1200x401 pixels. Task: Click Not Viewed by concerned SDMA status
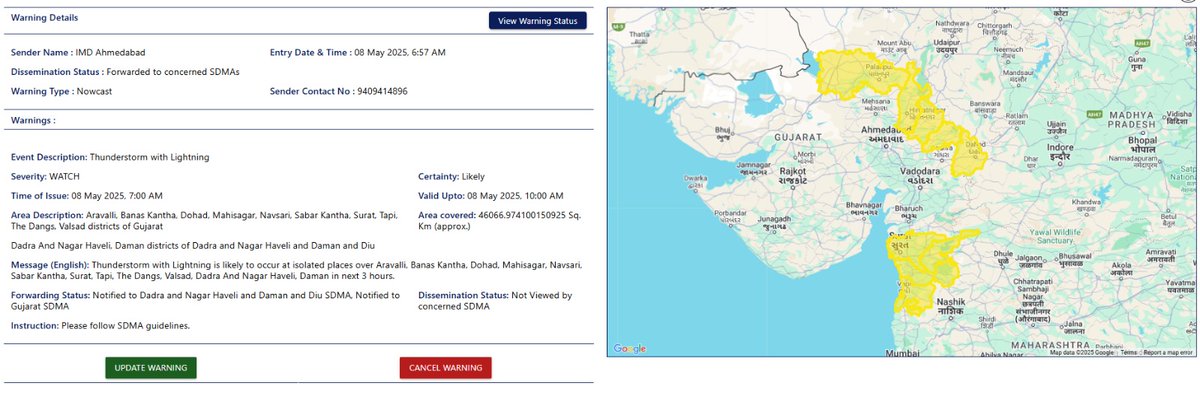(x=495, y=301)
